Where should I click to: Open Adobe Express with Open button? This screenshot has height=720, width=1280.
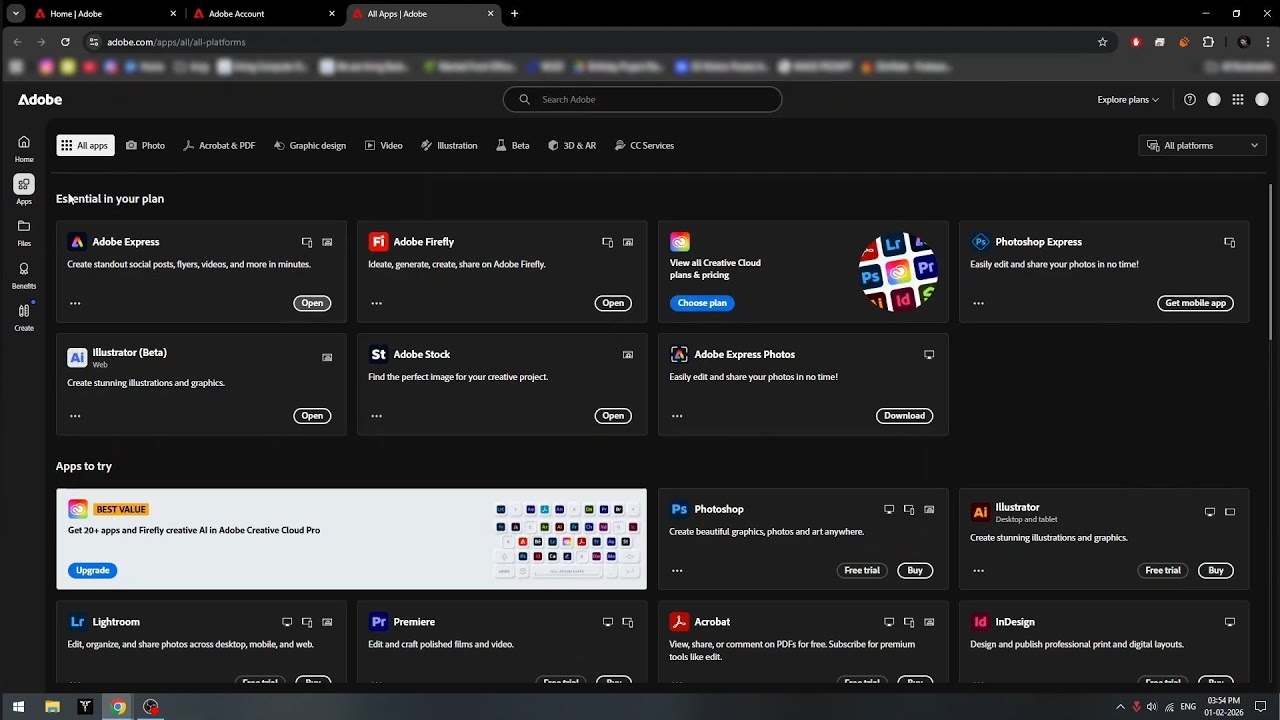coord(312,303)
